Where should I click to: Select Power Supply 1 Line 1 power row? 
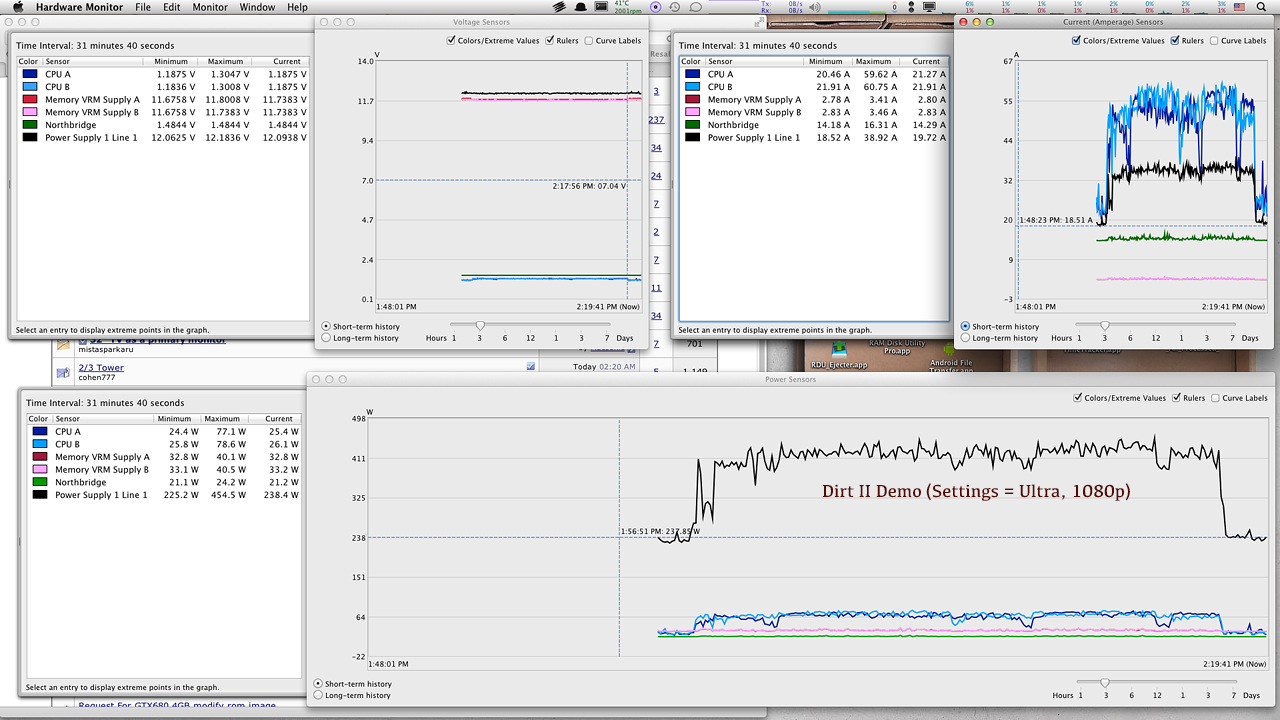100,495
